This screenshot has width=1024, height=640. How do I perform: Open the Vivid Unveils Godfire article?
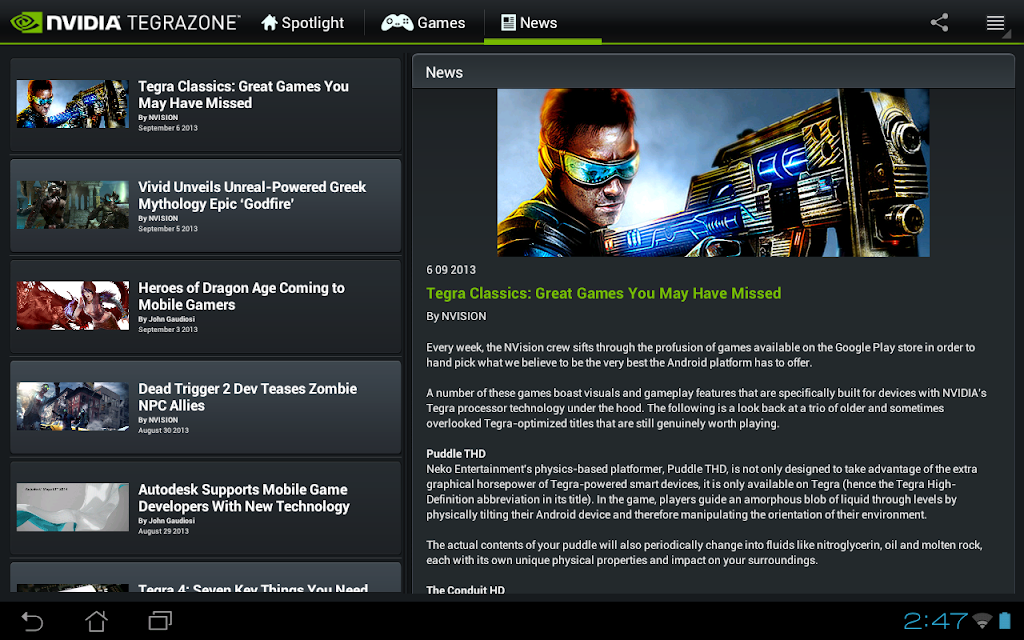[x=206, y=206]
